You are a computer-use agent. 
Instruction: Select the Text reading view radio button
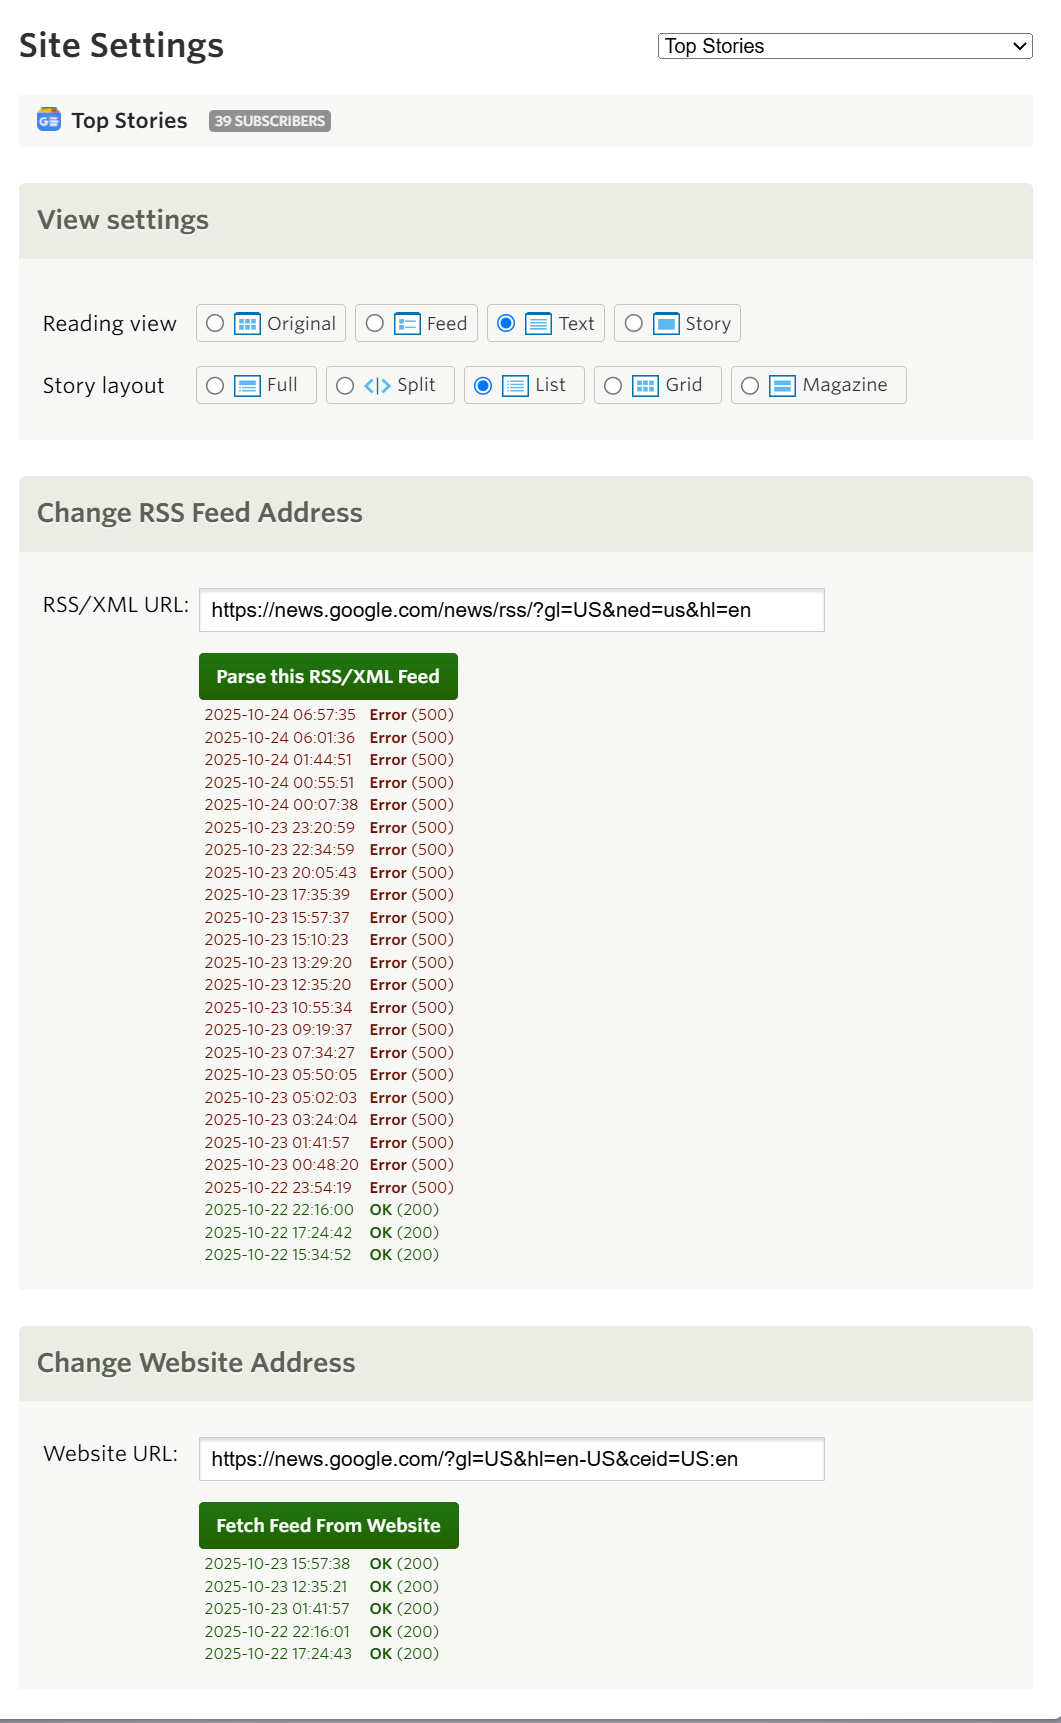click(x=506, y=323)
